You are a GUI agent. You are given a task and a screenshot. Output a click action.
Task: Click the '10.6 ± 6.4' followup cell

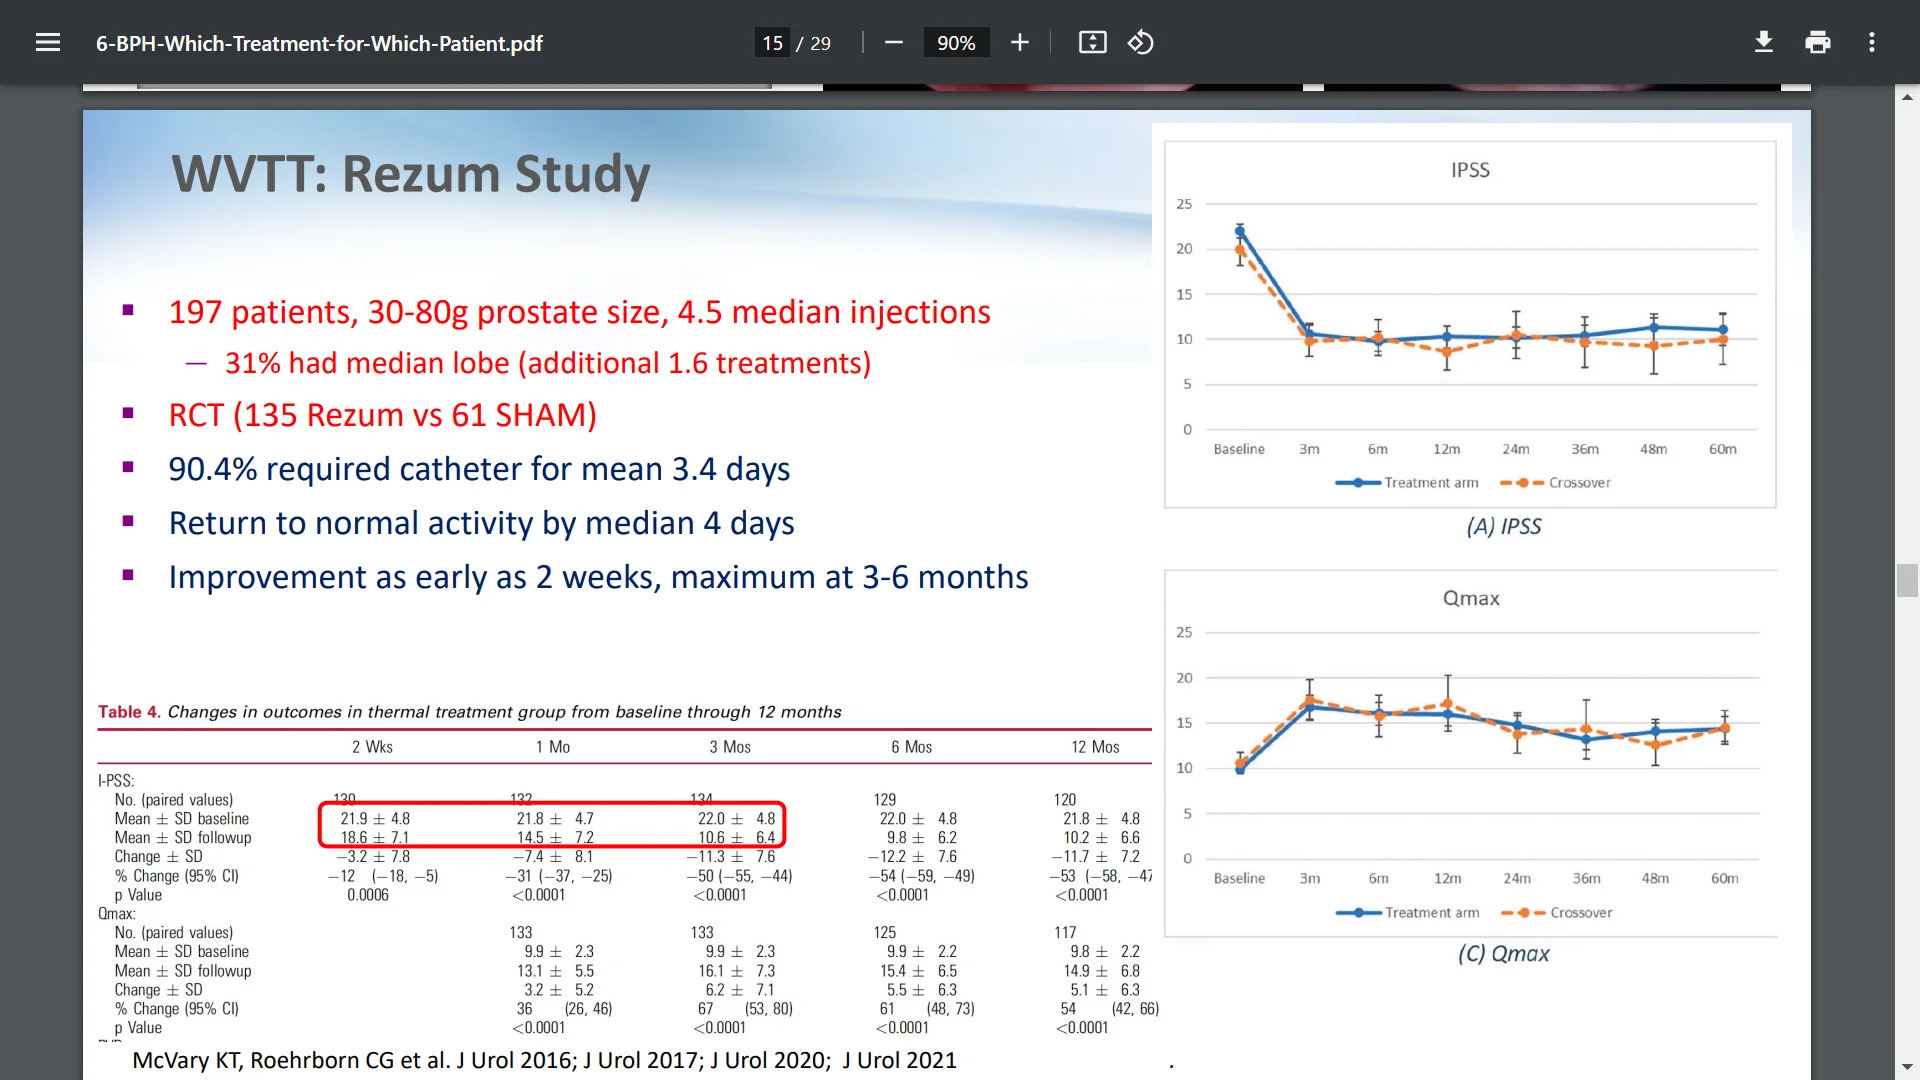(x=736, y=838)
